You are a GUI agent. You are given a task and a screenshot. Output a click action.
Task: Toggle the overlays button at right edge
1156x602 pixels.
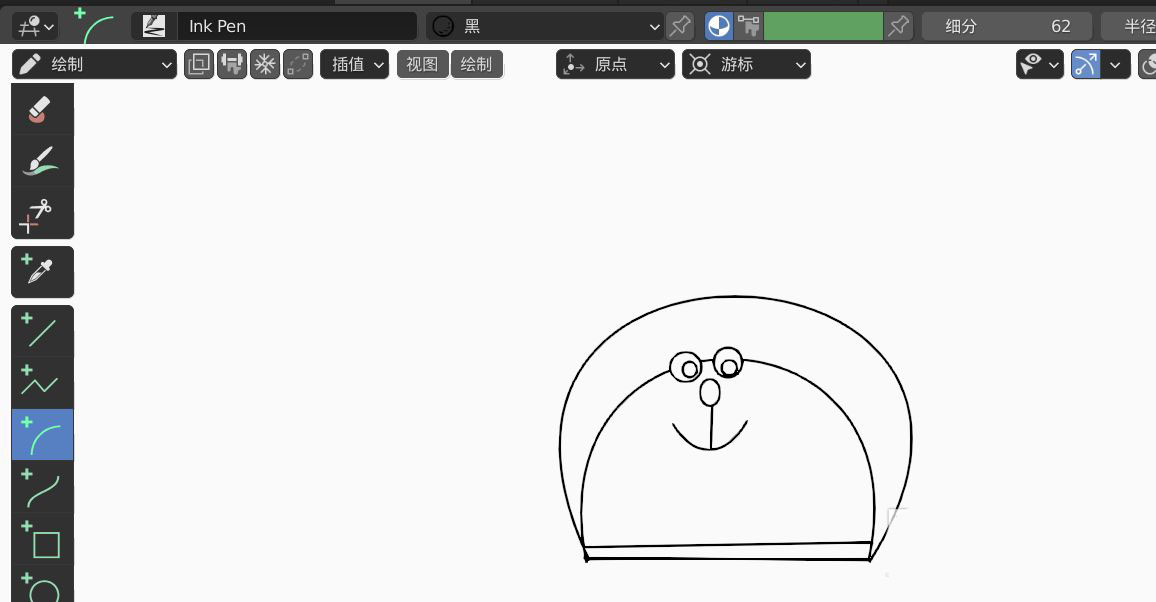click(1148, 65)
